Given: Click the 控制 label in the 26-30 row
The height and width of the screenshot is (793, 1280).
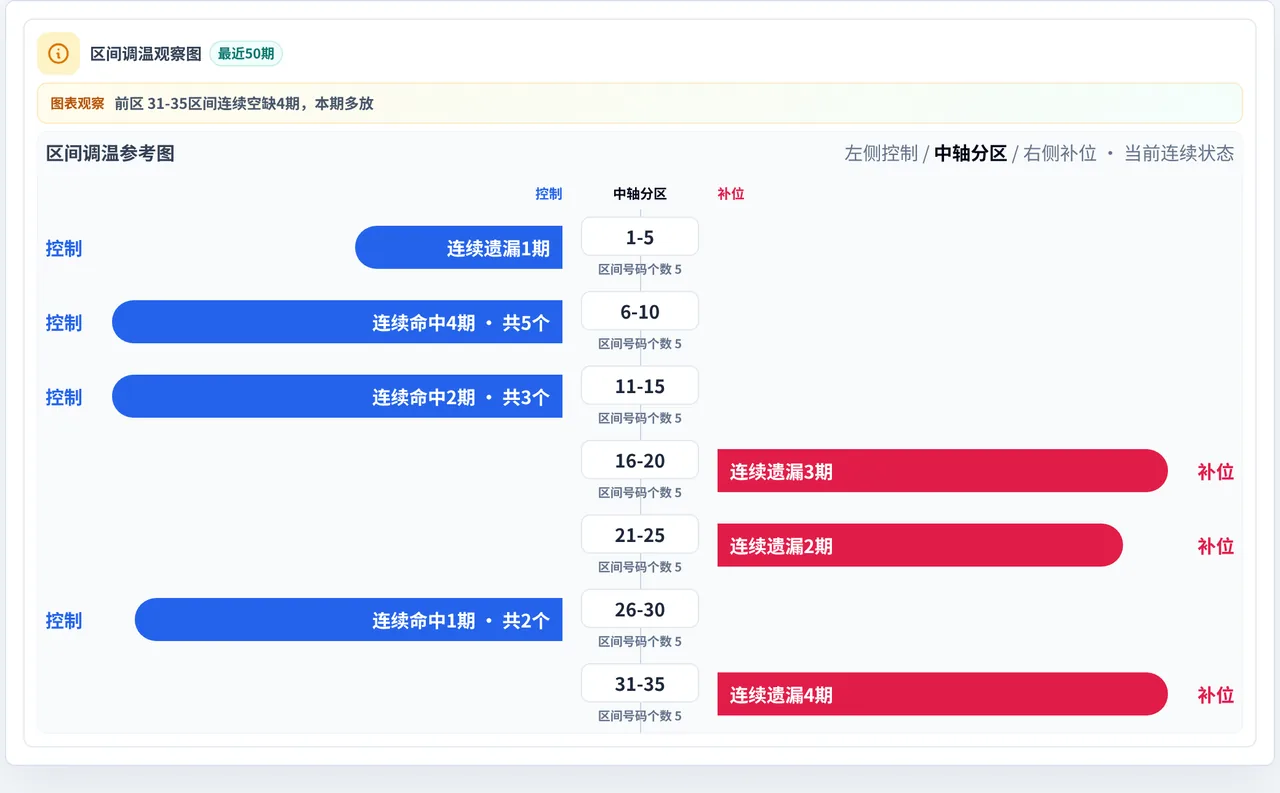Looking at the screenshot, I should click(x=64, y=620).
